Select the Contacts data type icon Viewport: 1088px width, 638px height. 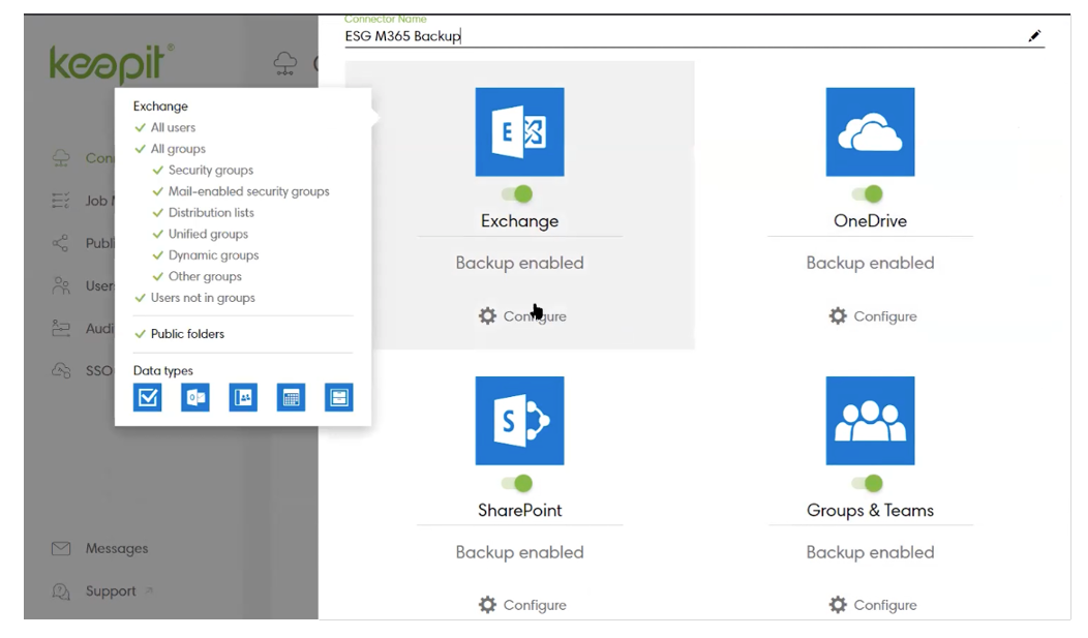pyautogui.click(x=243, y=398)
